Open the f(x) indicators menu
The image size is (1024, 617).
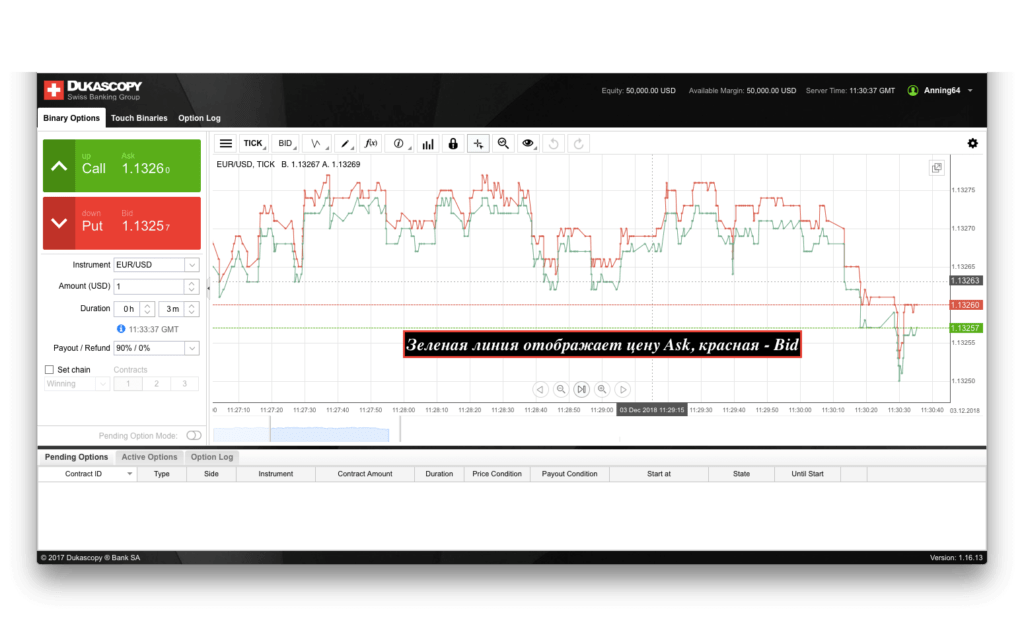pyautogui.click(x=371, y=144)
